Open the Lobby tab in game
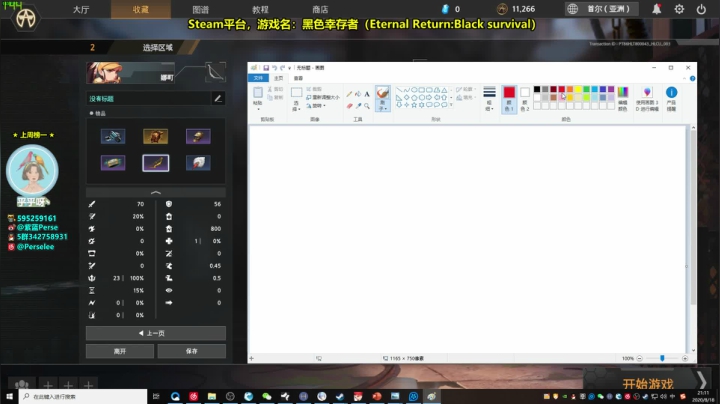The width and height of the screenshot is (720, 404). [81, 9]
